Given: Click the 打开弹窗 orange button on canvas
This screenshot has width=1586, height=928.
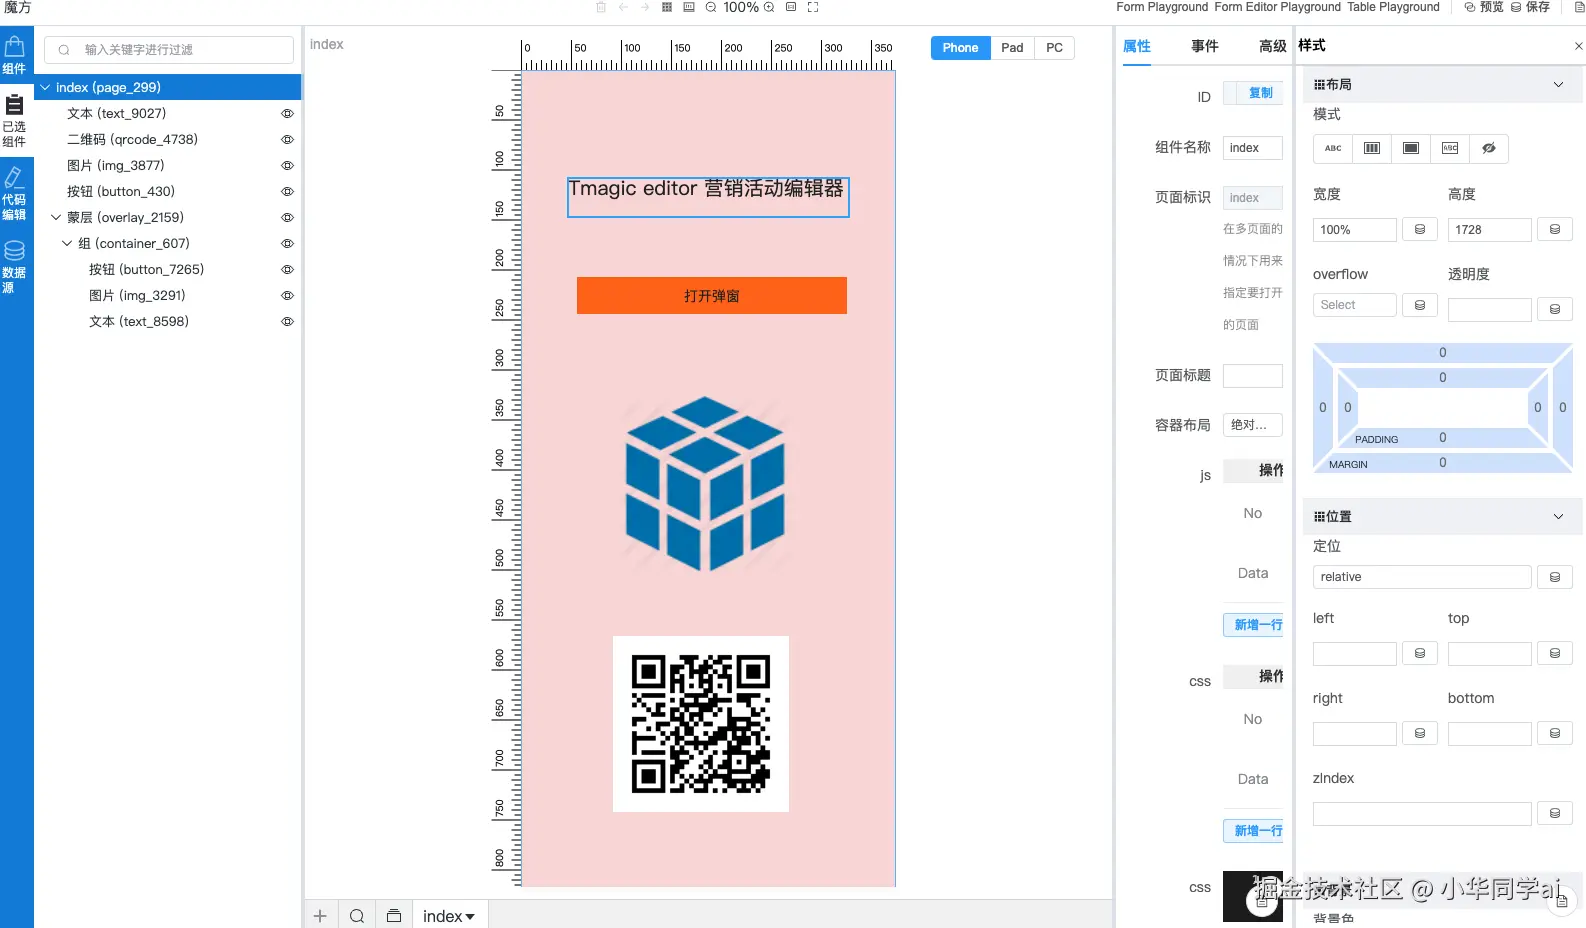Looking at the screenshot, I should (x=712, y=296).
